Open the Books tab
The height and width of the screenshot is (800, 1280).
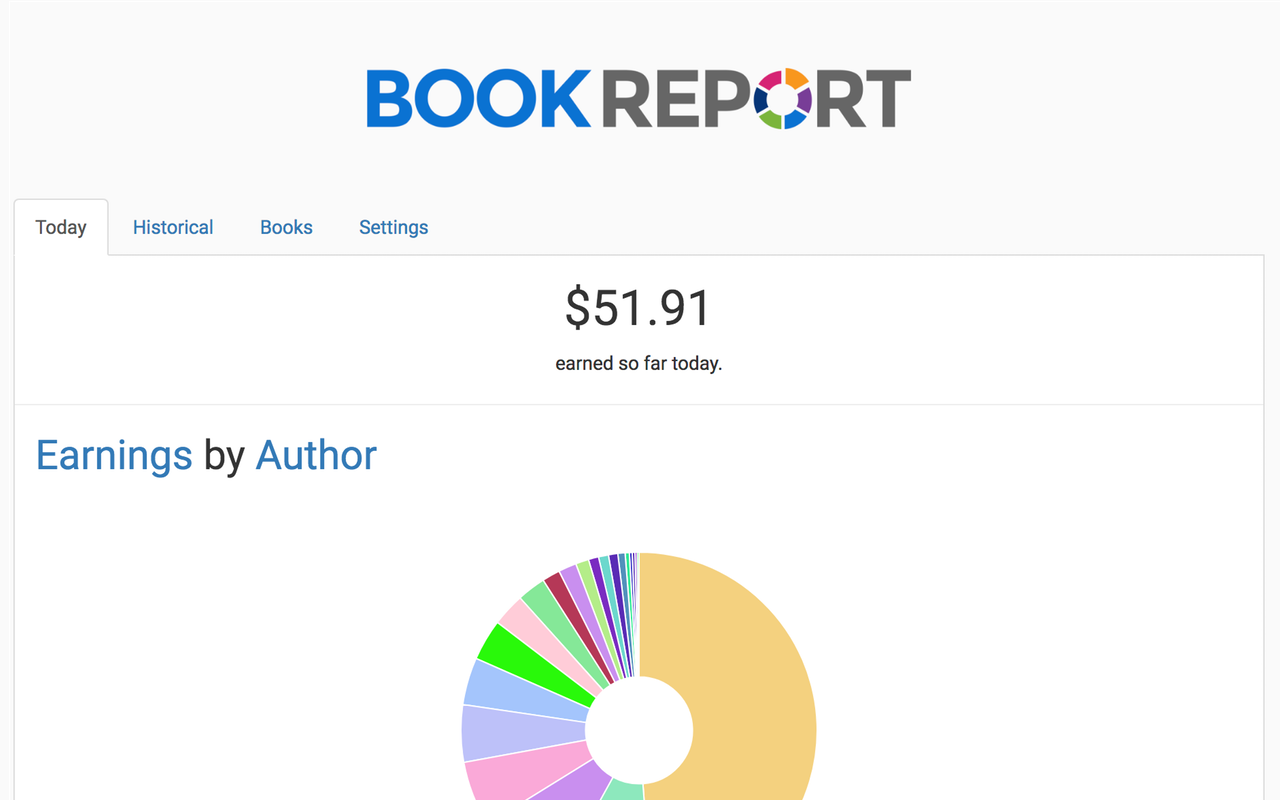click(x=286, y=227)
